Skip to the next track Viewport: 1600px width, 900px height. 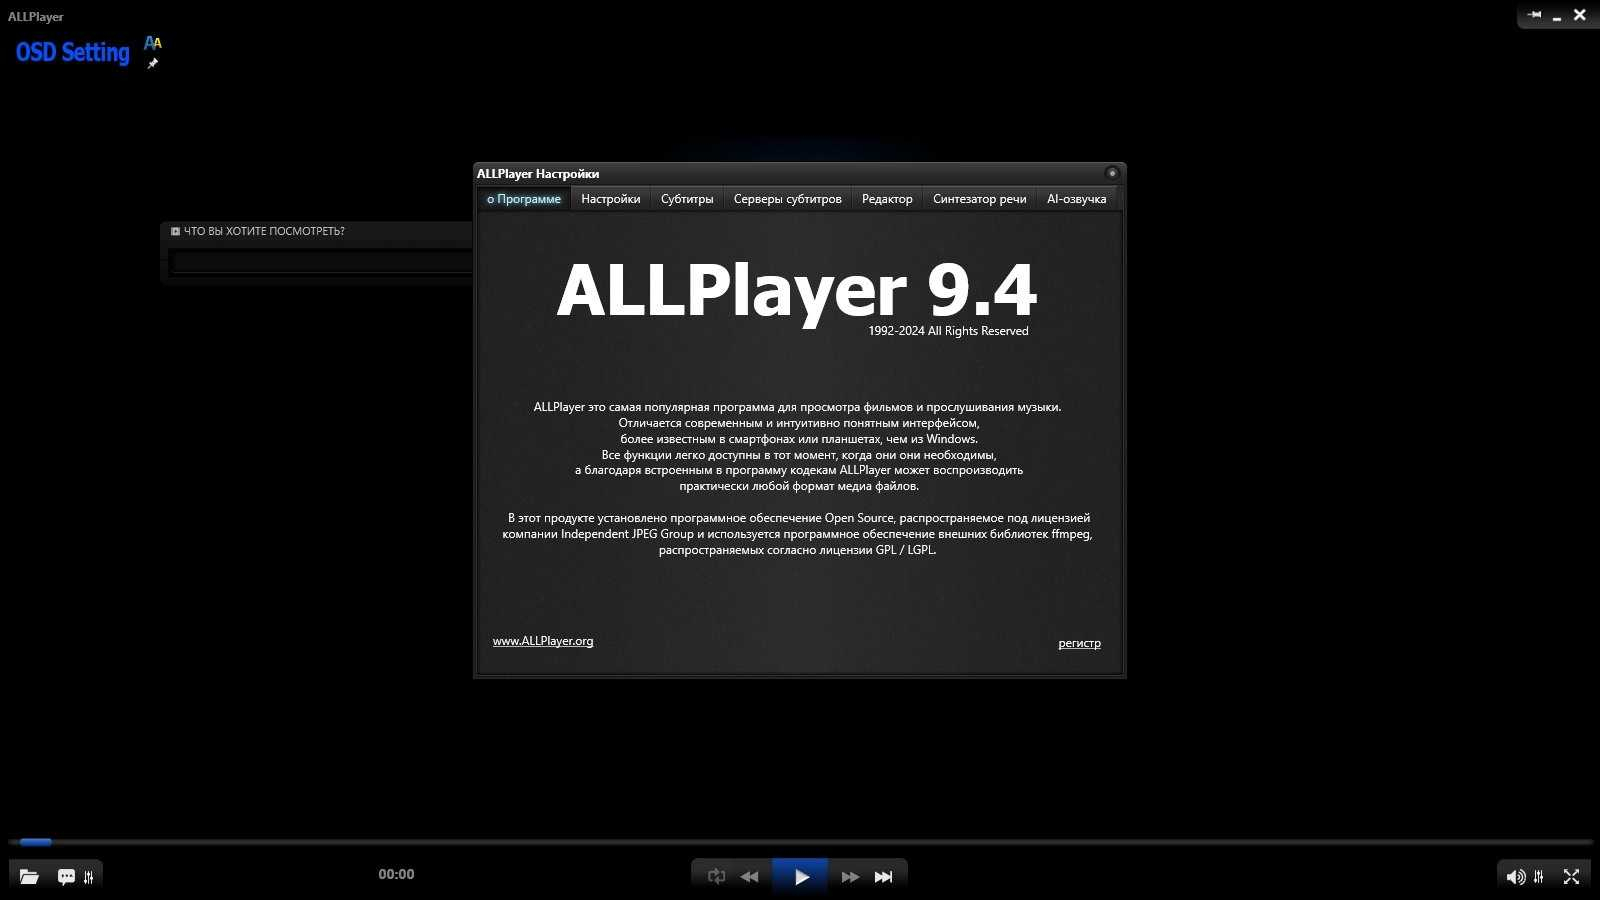[x=883, y=877]
